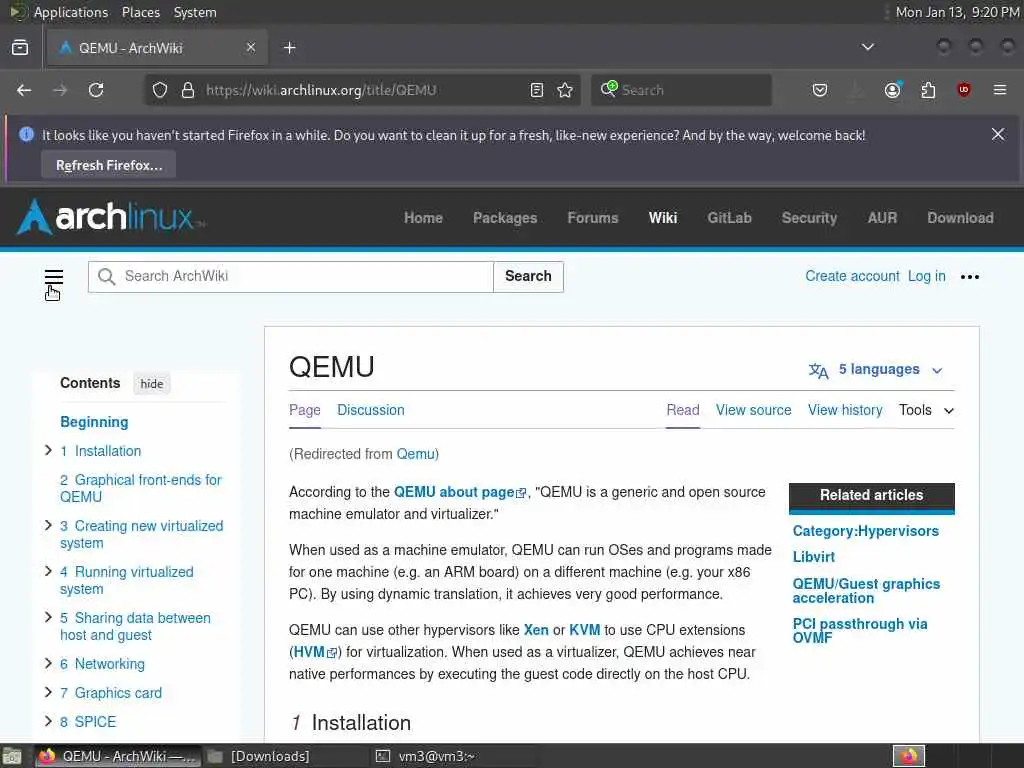Open the 5 languages dropdown
Image resolution: width=1024 pixels, height=768 pixels.
coord(875,370)
